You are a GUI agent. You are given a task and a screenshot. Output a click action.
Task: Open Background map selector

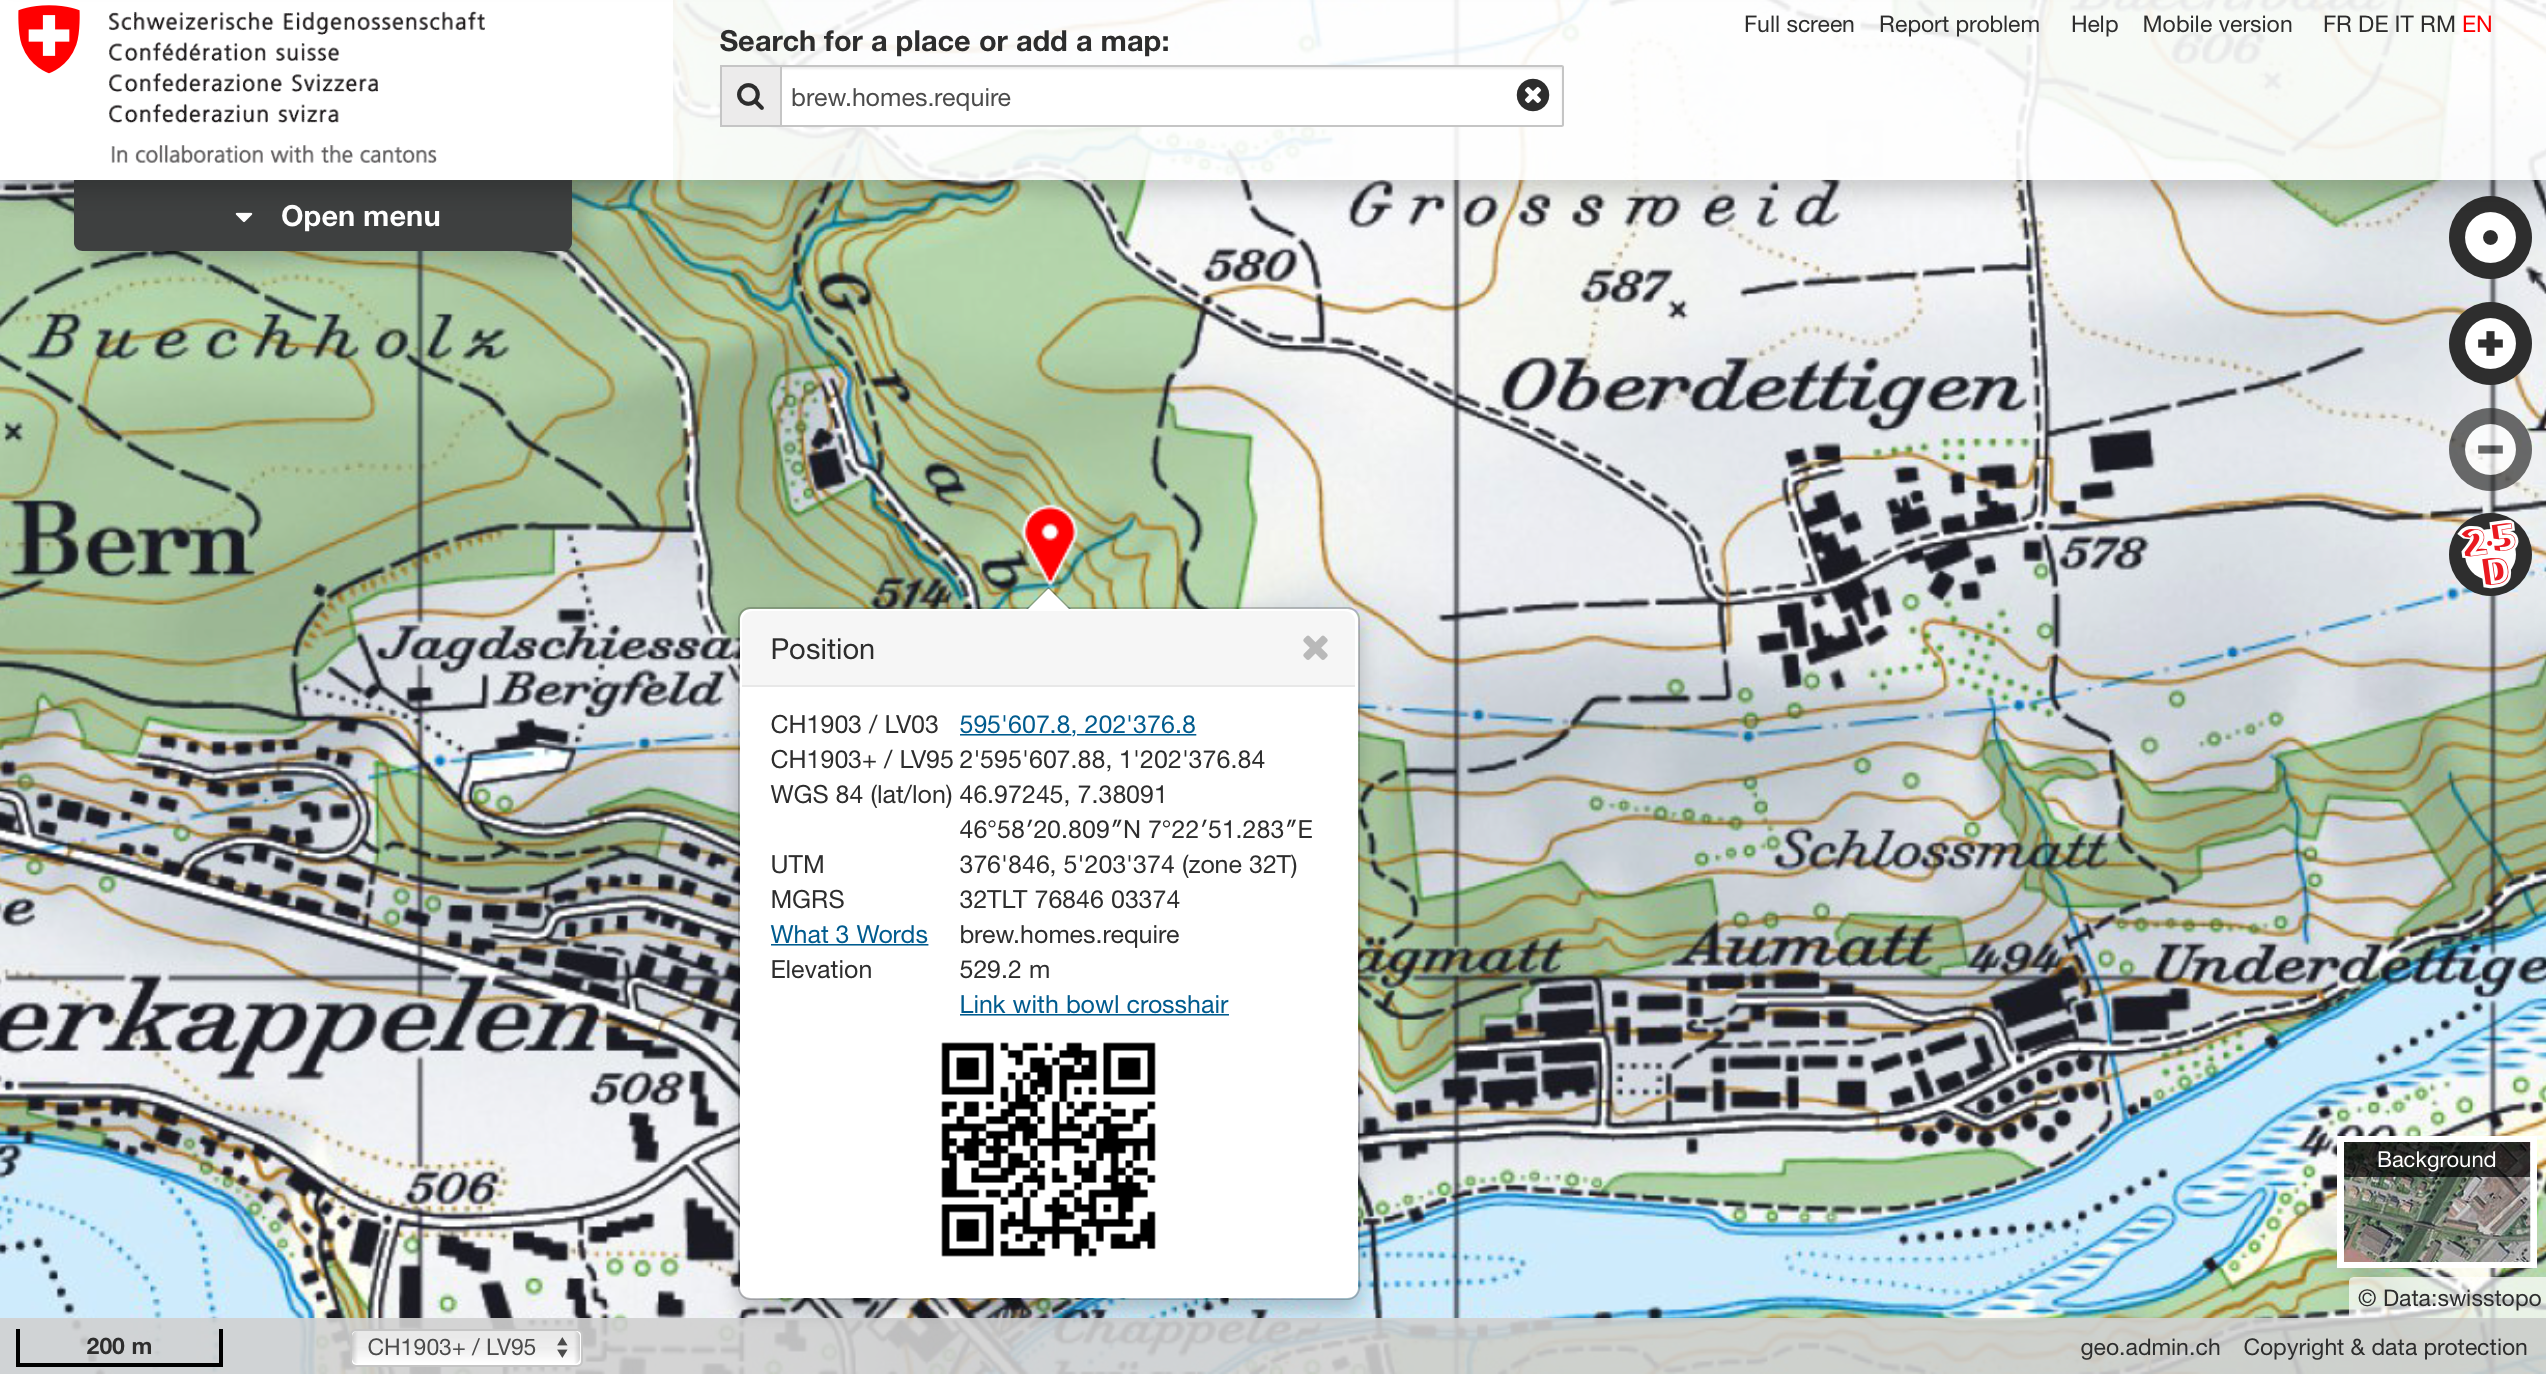click(2436, 1204)
